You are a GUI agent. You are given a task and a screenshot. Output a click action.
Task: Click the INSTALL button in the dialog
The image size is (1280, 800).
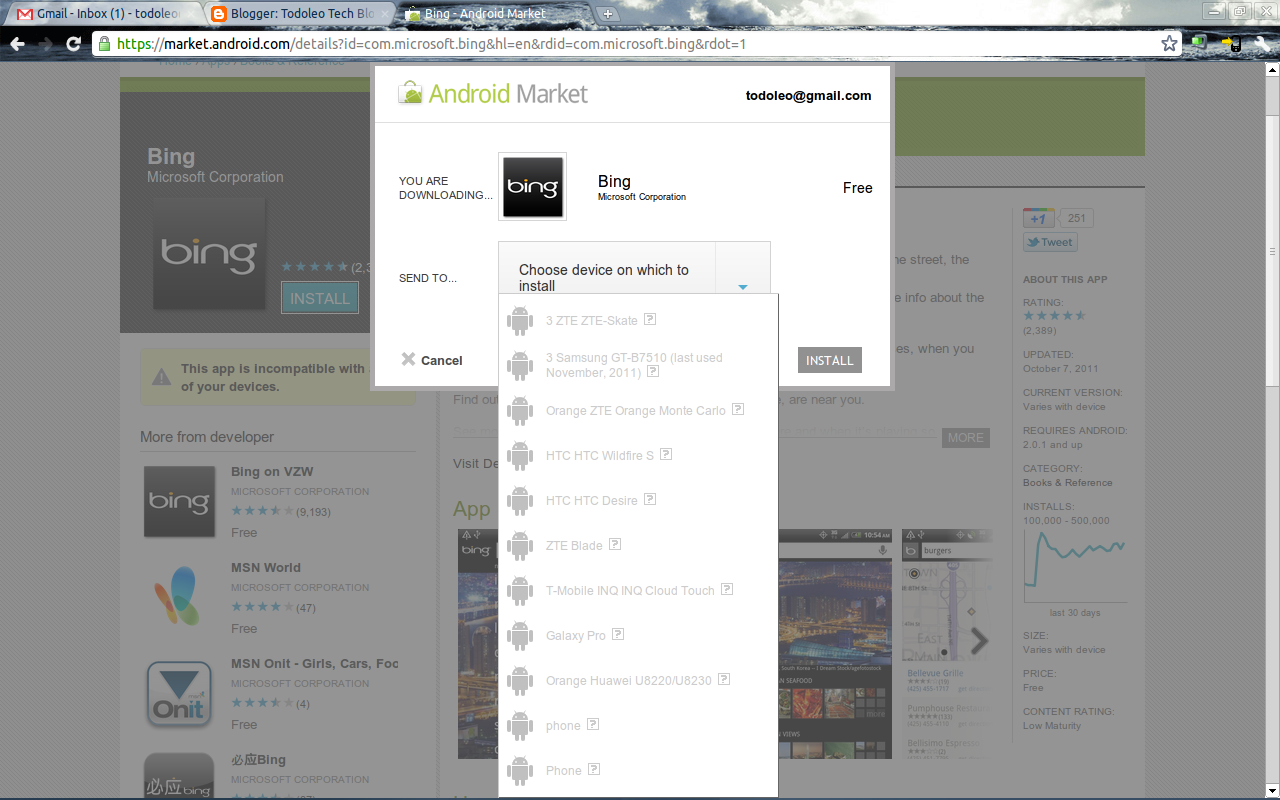[x=829, y=359]
